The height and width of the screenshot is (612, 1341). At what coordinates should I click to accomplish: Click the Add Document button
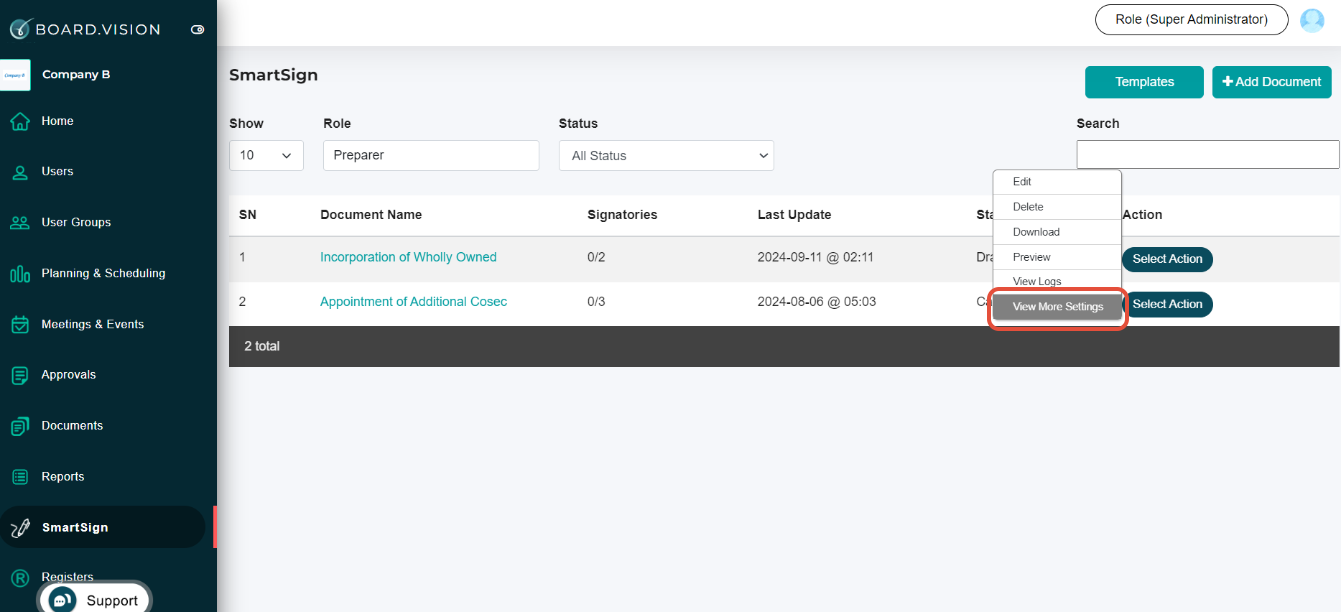coord(1272,82)
